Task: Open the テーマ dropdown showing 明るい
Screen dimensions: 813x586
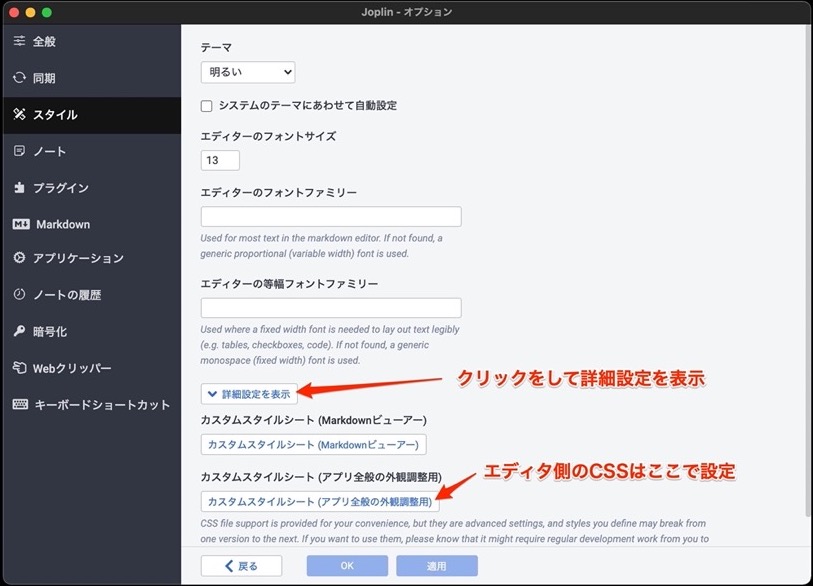Action: click(x=247, y=71)
